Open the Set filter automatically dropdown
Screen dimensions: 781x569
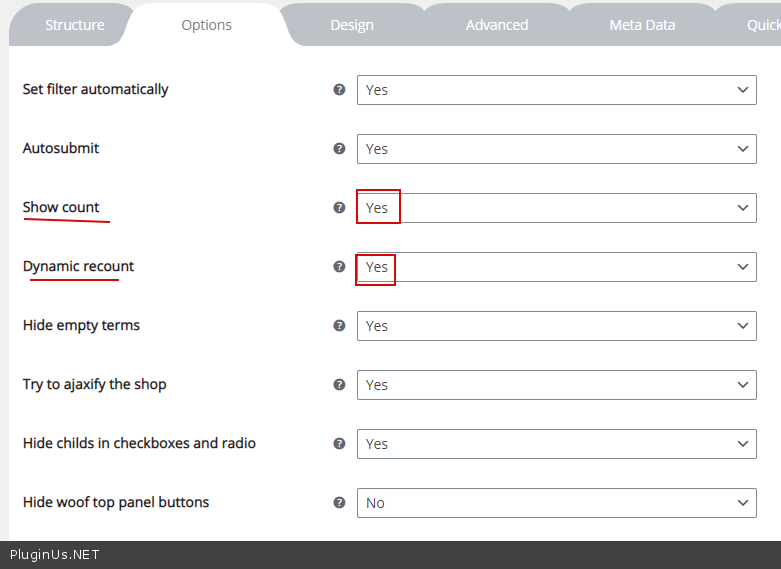556,90
